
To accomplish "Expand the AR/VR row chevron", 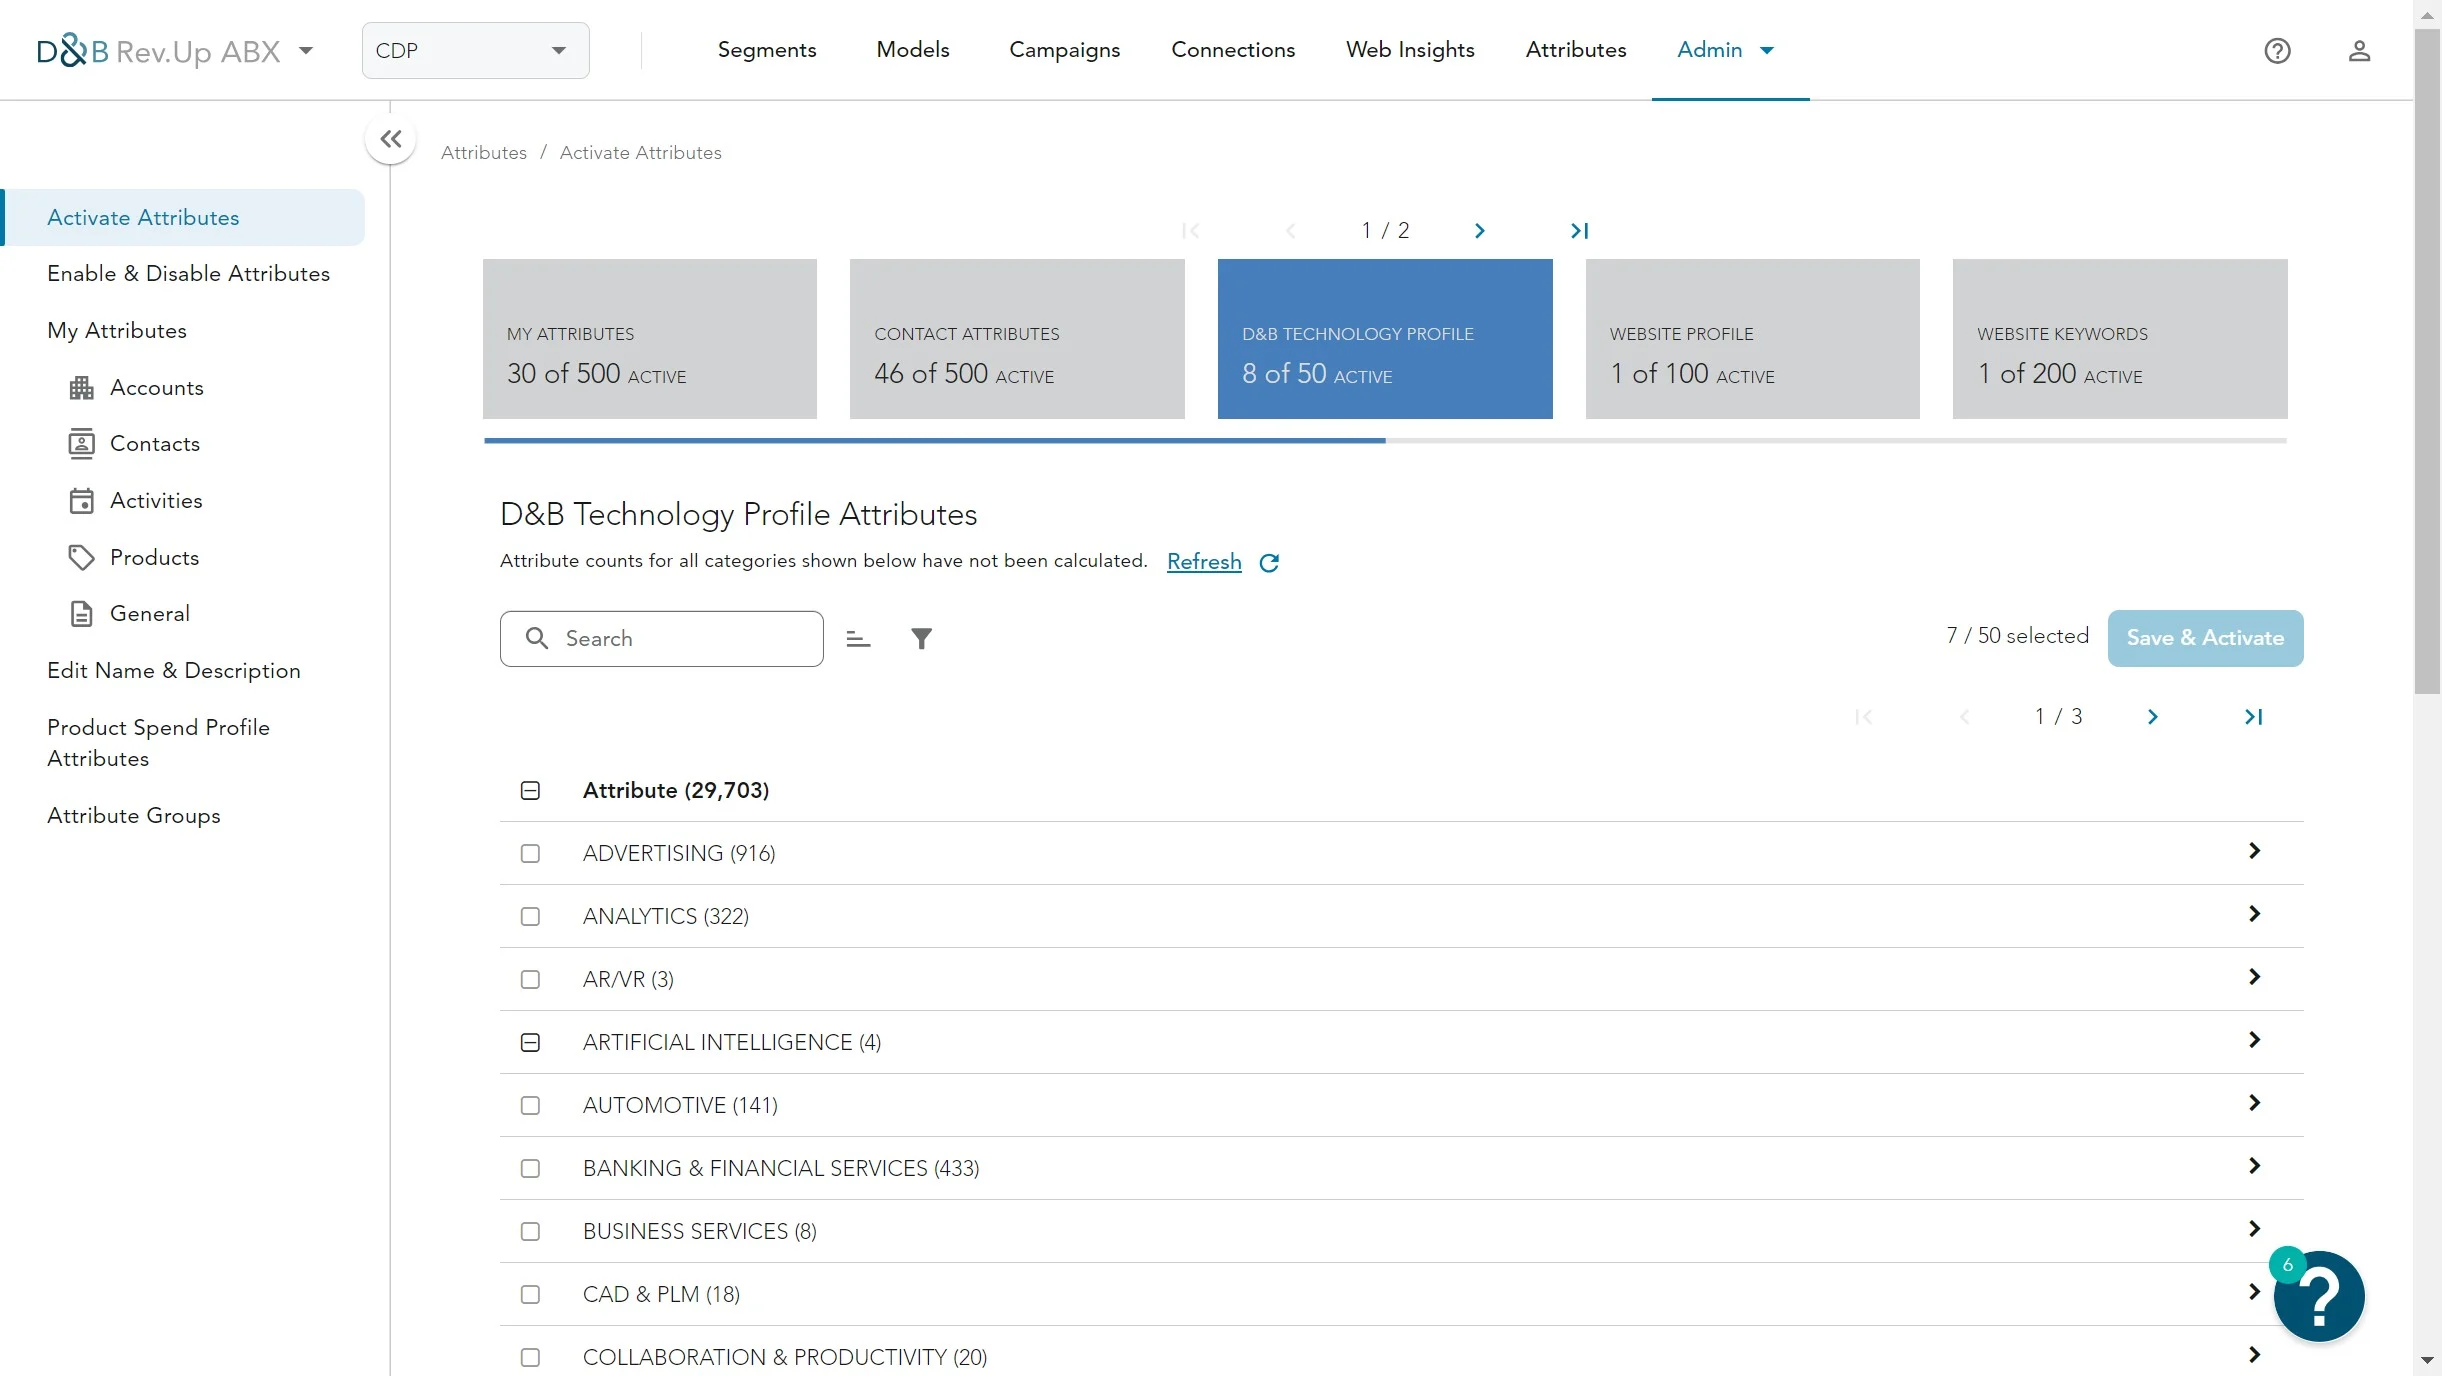I will coord(2254,977).
